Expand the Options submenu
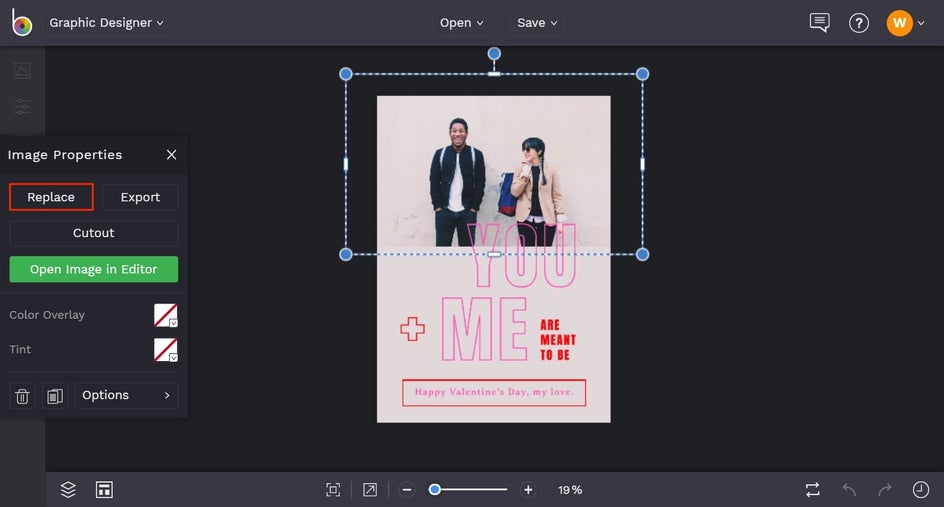Screen dimensions: 944x507 (x=126, y=396)
